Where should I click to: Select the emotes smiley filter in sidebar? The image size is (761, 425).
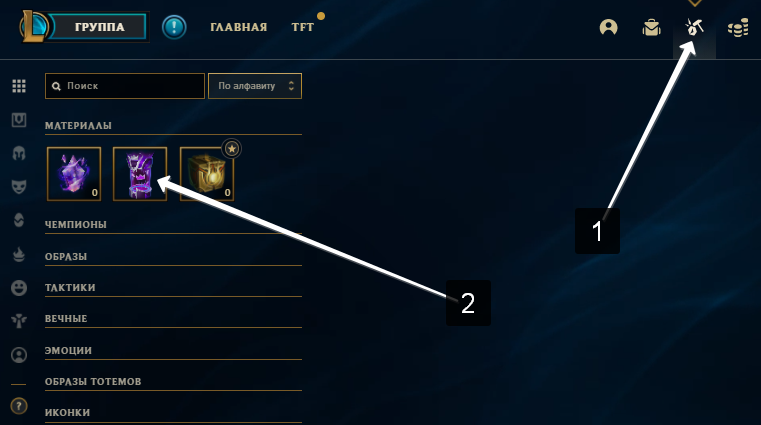[x=19, y=288]
